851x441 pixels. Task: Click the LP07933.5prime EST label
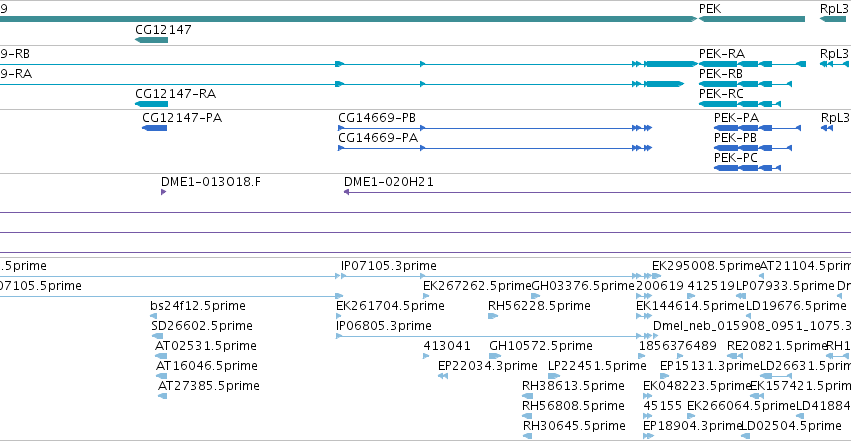click(785, 286)
